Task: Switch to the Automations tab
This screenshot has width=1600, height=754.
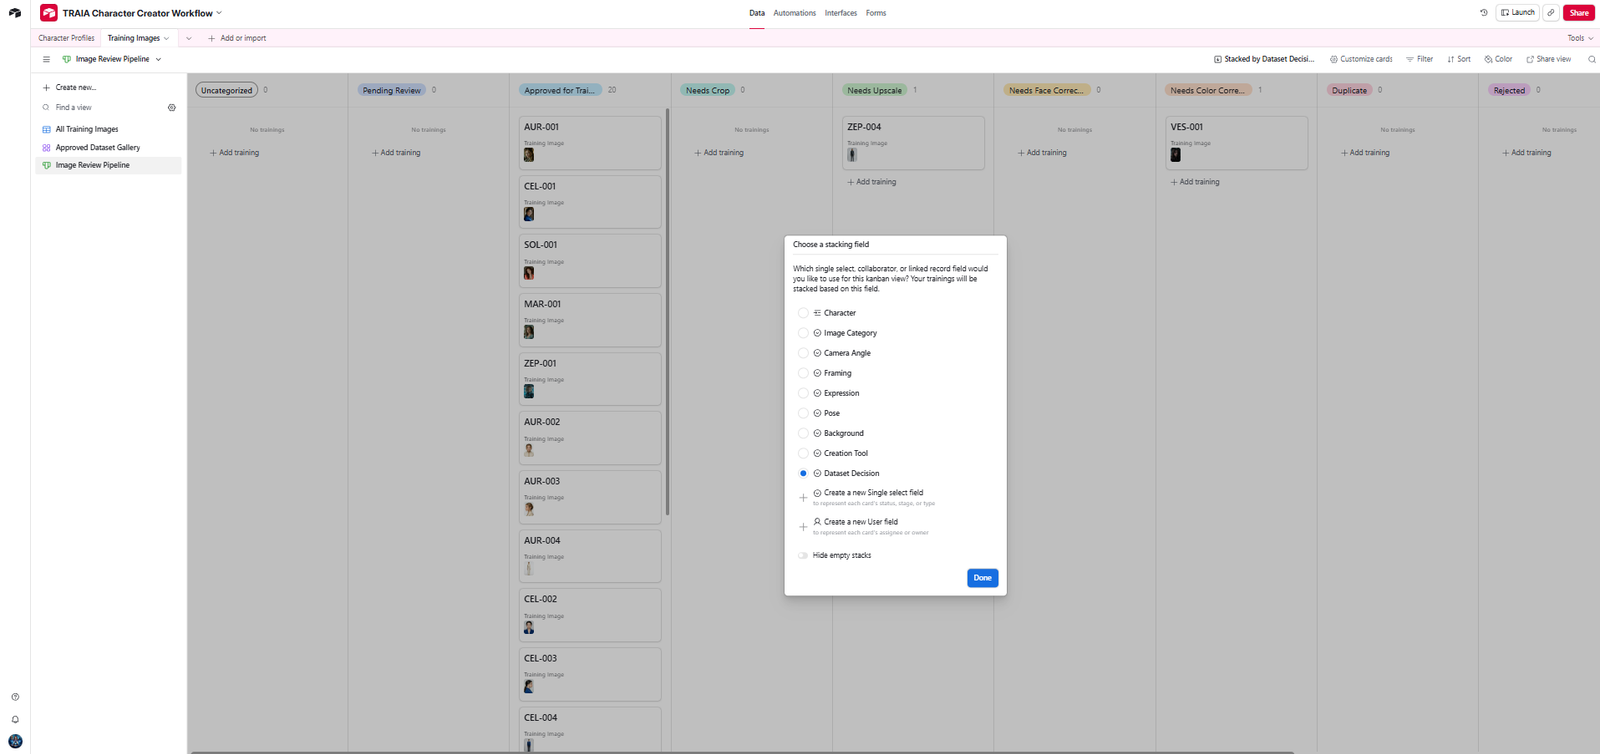Action: 794,13
